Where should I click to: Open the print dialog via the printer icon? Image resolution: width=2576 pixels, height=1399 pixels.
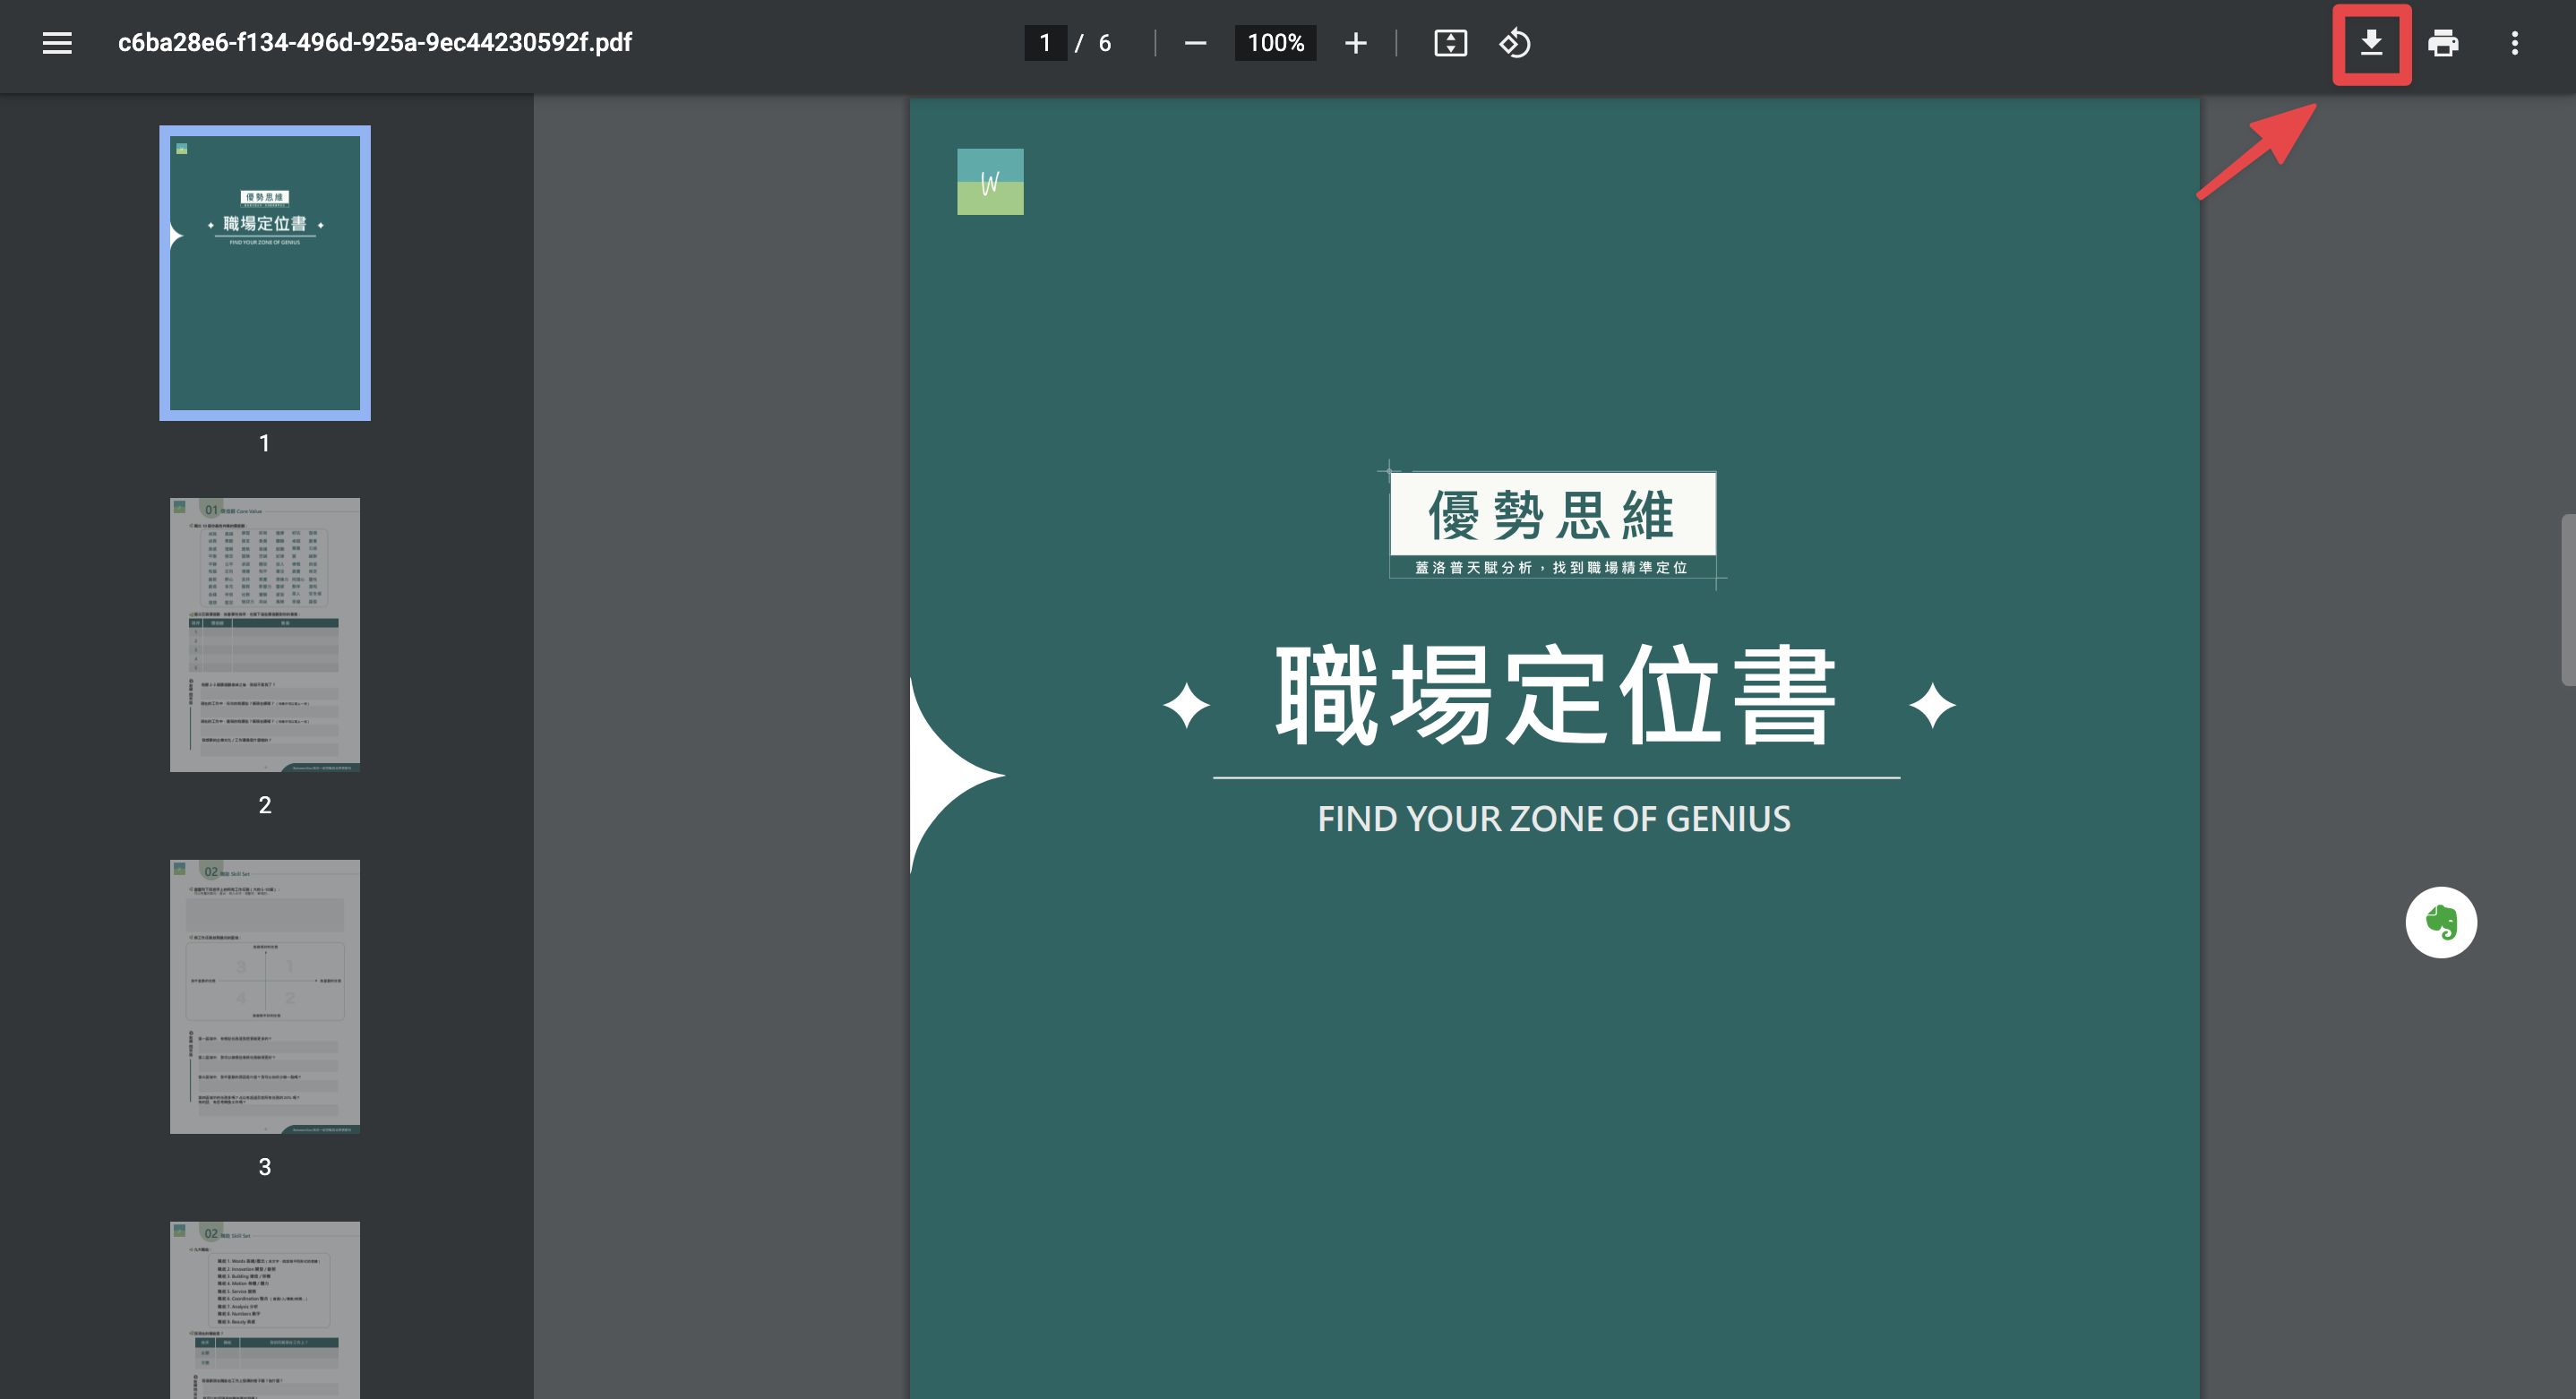2443,43
